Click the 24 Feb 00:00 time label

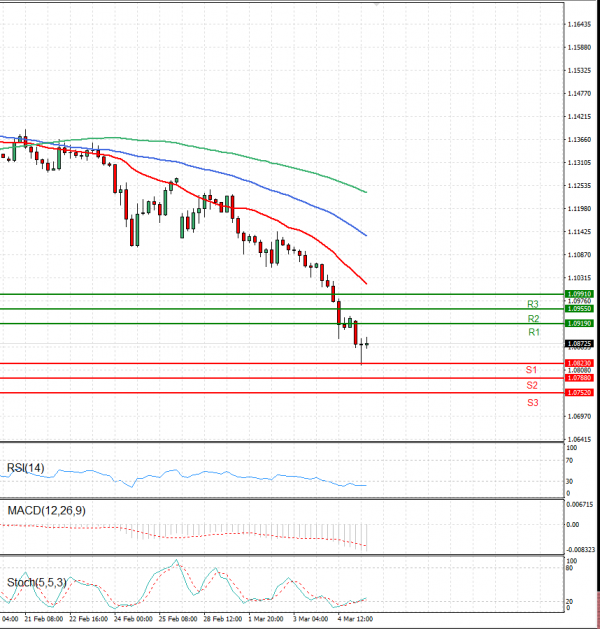click(133, 619)
